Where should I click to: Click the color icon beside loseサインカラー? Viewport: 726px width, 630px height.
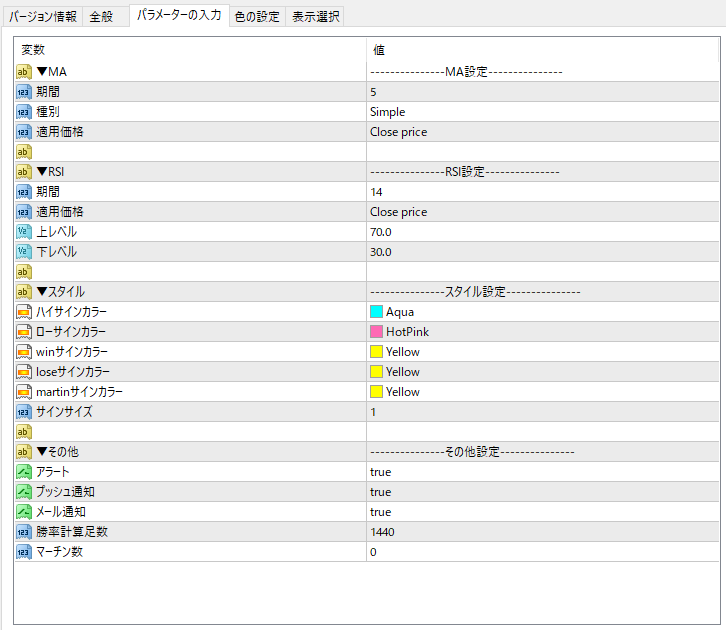pos(24,372)
